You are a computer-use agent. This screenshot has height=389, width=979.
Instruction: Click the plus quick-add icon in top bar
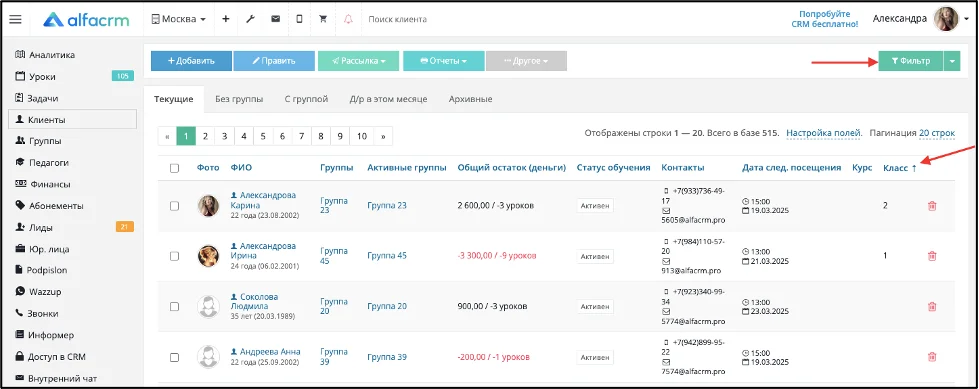pyautogui.click(x=226, y=19)
